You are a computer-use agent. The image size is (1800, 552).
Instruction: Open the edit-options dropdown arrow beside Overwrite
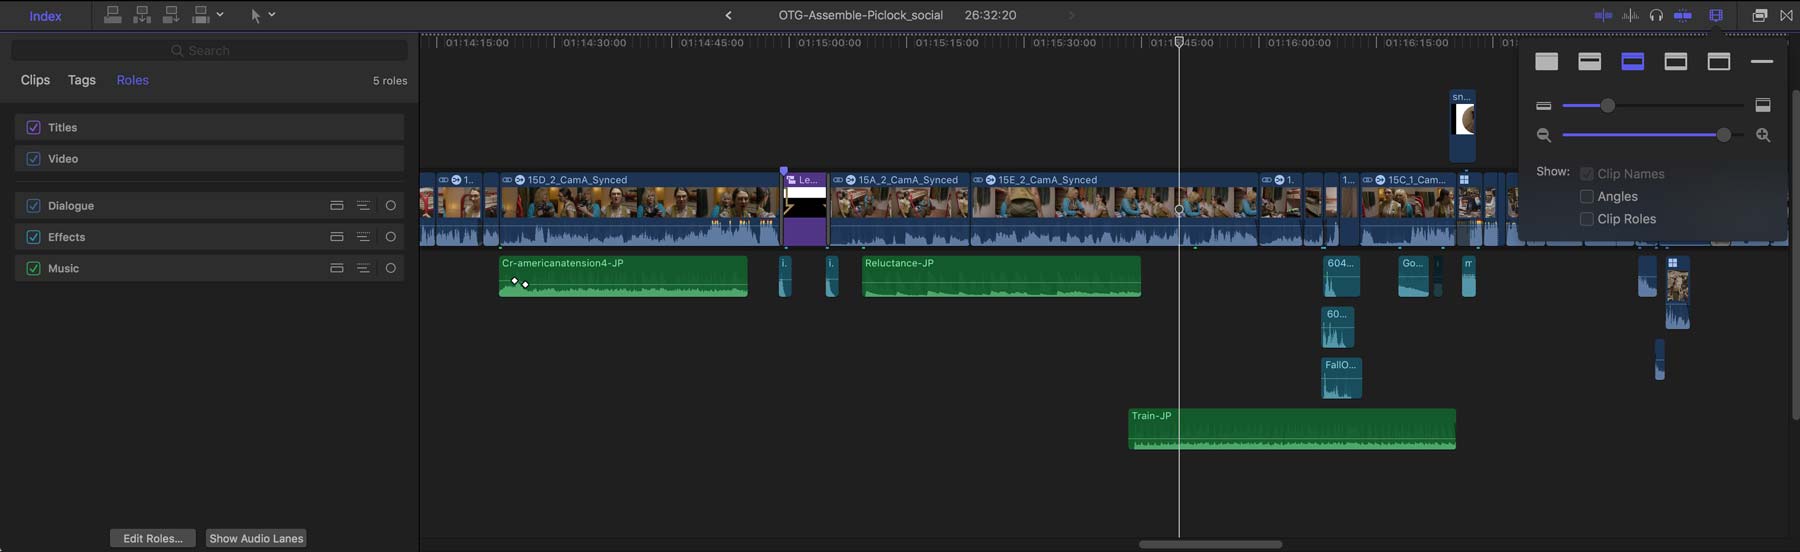[x=220, y=15]
